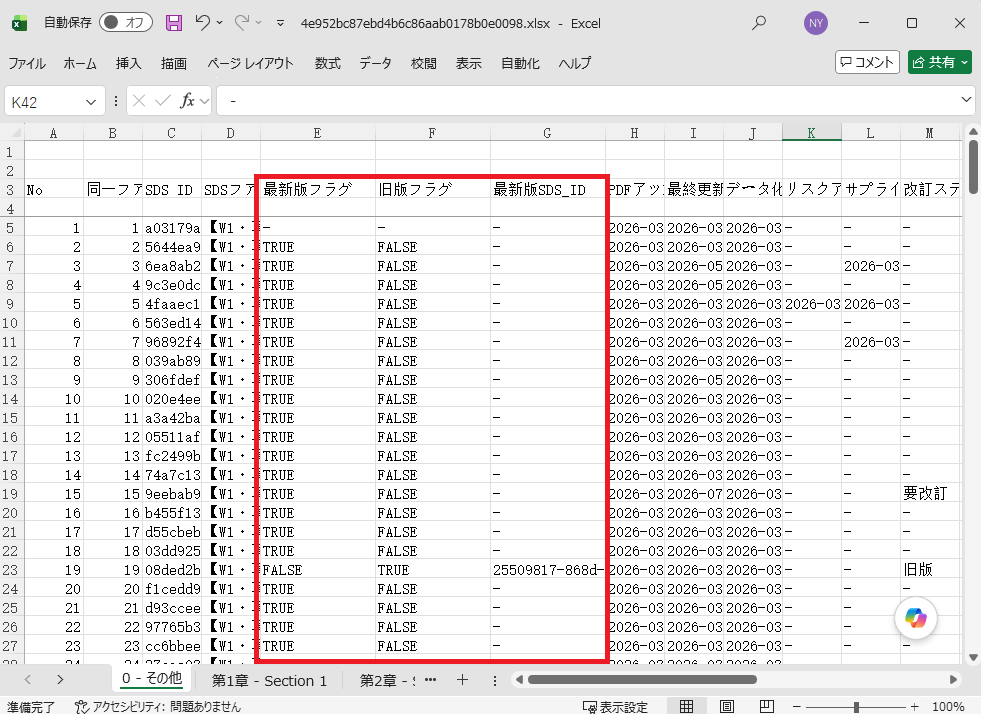Image resolution: width=981 pixels, height=714 pixels.
Task: Select column E header
Action: [x=317, y=133]
